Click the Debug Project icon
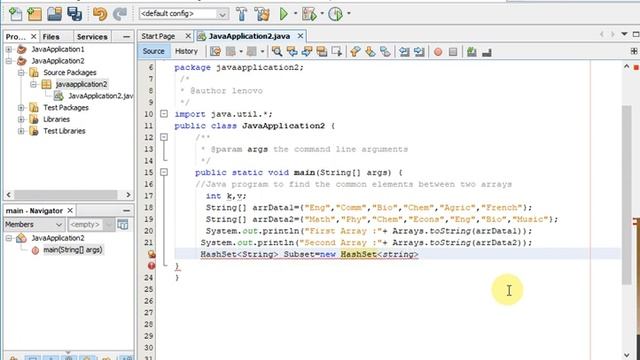Image resolution: width=640 pixels, height=360 pixels. point(309,14)
